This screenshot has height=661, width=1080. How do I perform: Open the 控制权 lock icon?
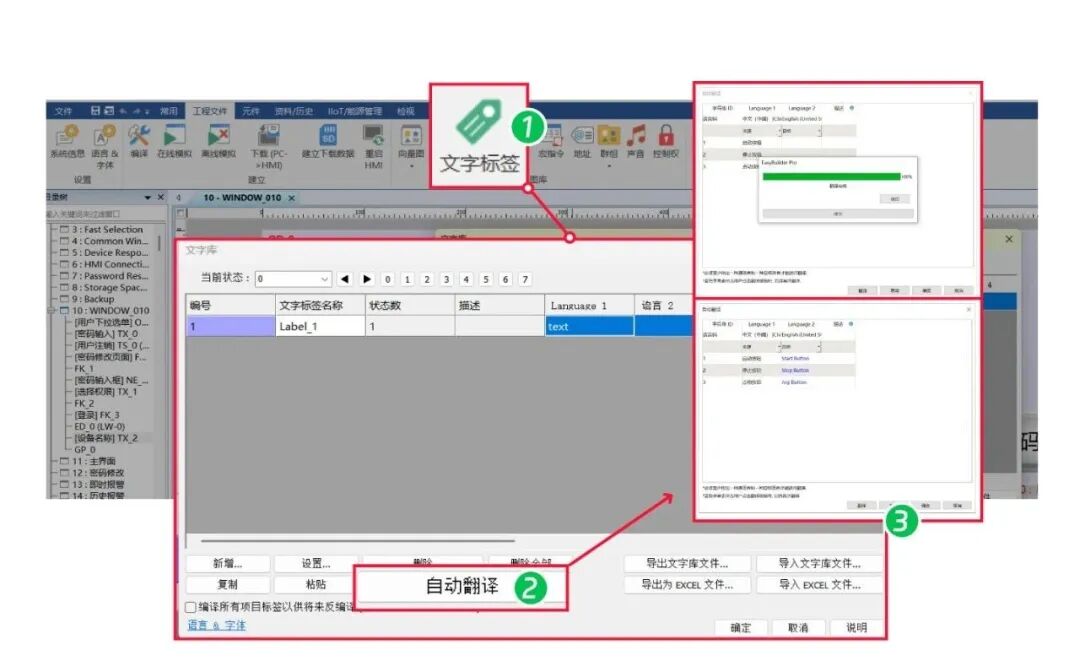(x=665, y=141)
